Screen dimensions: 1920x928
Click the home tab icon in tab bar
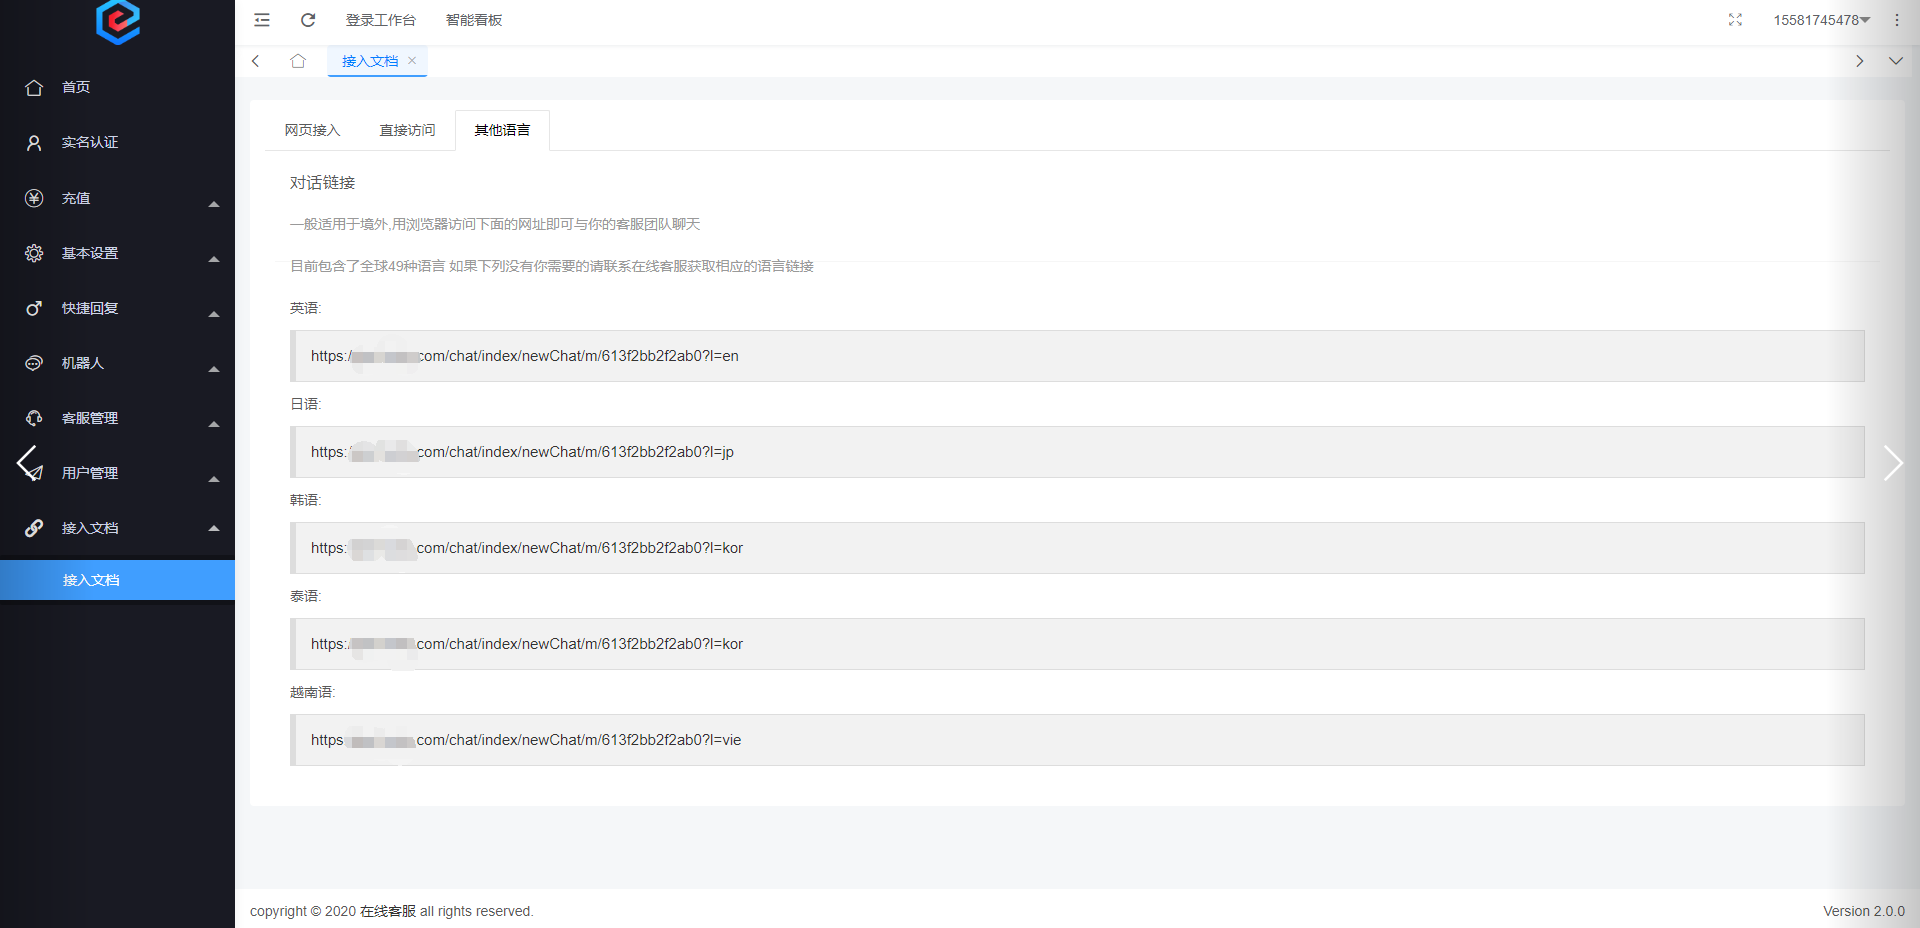pos(298,61)
